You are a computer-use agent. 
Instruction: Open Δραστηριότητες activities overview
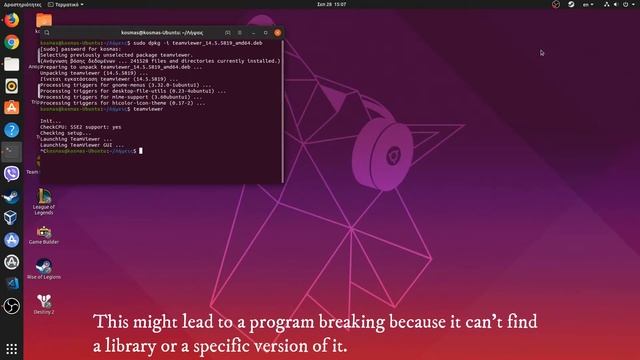[x=22, y=4]
